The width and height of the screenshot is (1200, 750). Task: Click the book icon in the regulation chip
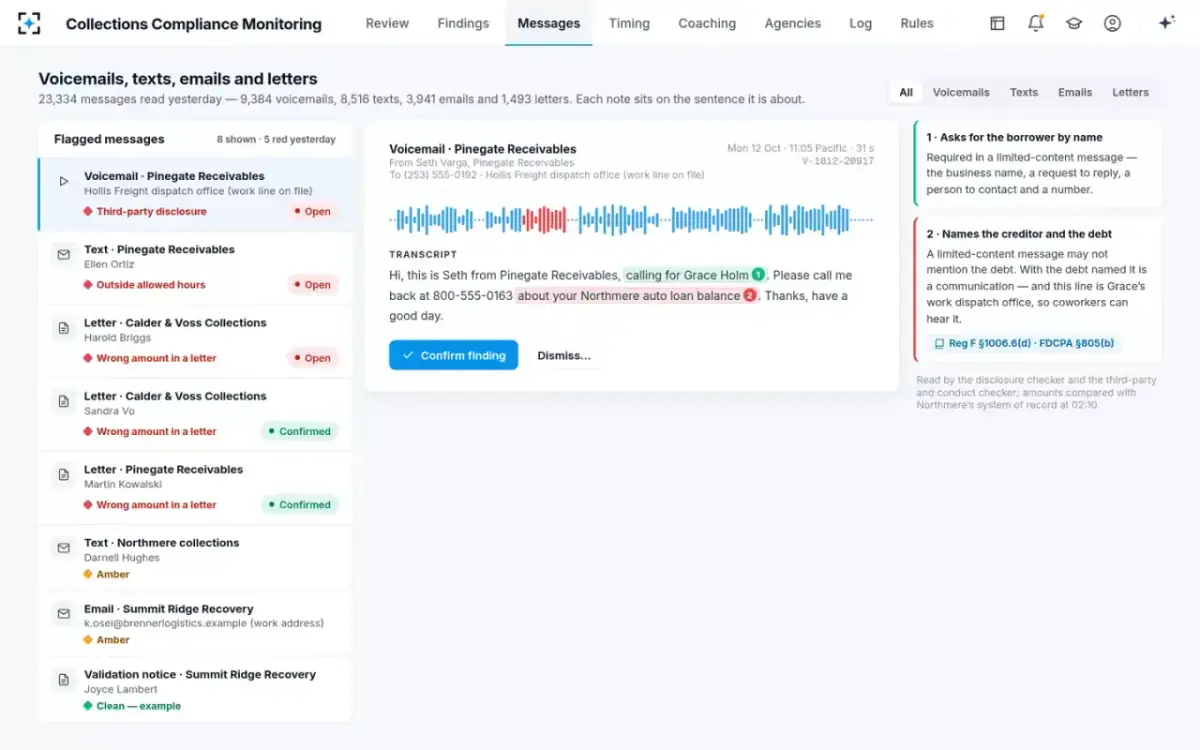pyautogui.click(x=939, y=343)
